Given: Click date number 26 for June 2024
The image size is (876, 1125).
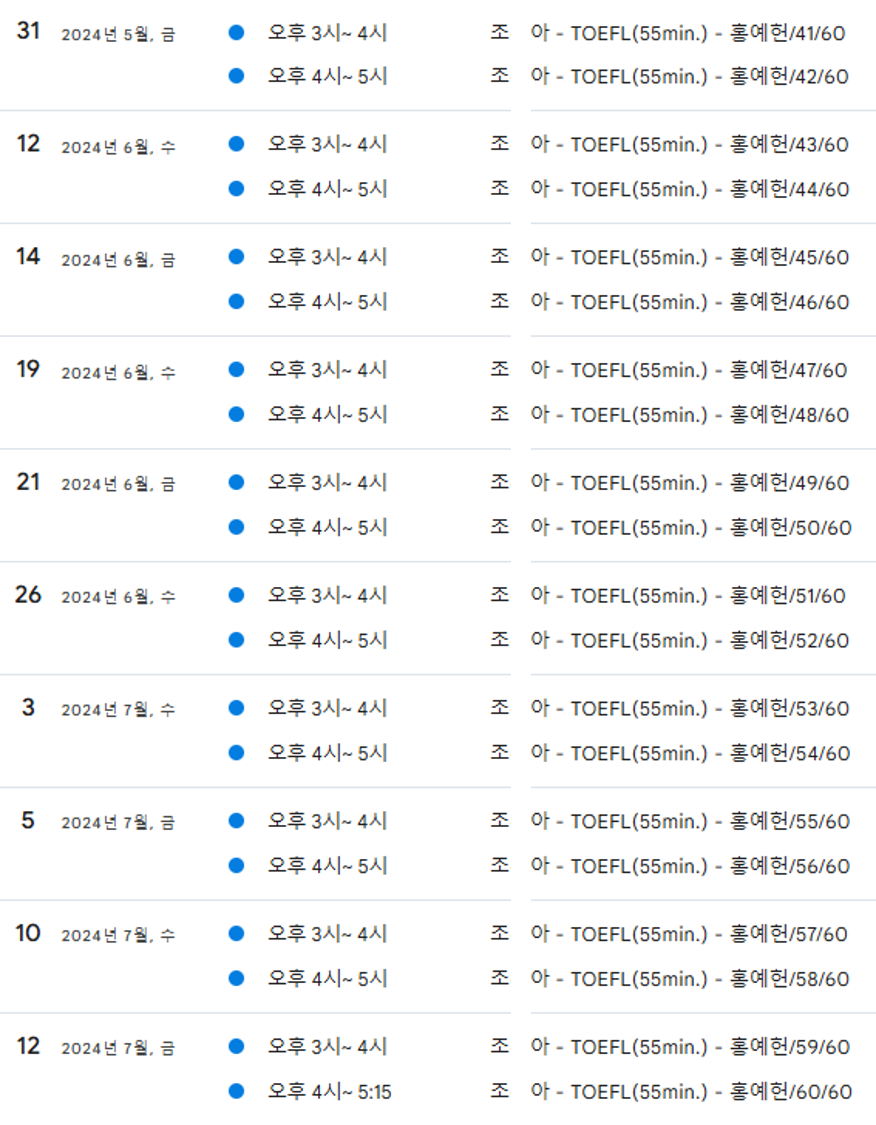Looking at the screenshot, I should click(x=28, y=594).
